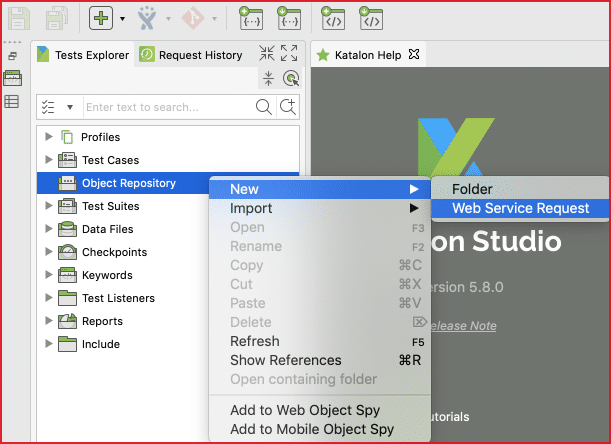Click the Link with Editor target icon
This screenshot has height=444, width=611.
[x=291, y=78]
